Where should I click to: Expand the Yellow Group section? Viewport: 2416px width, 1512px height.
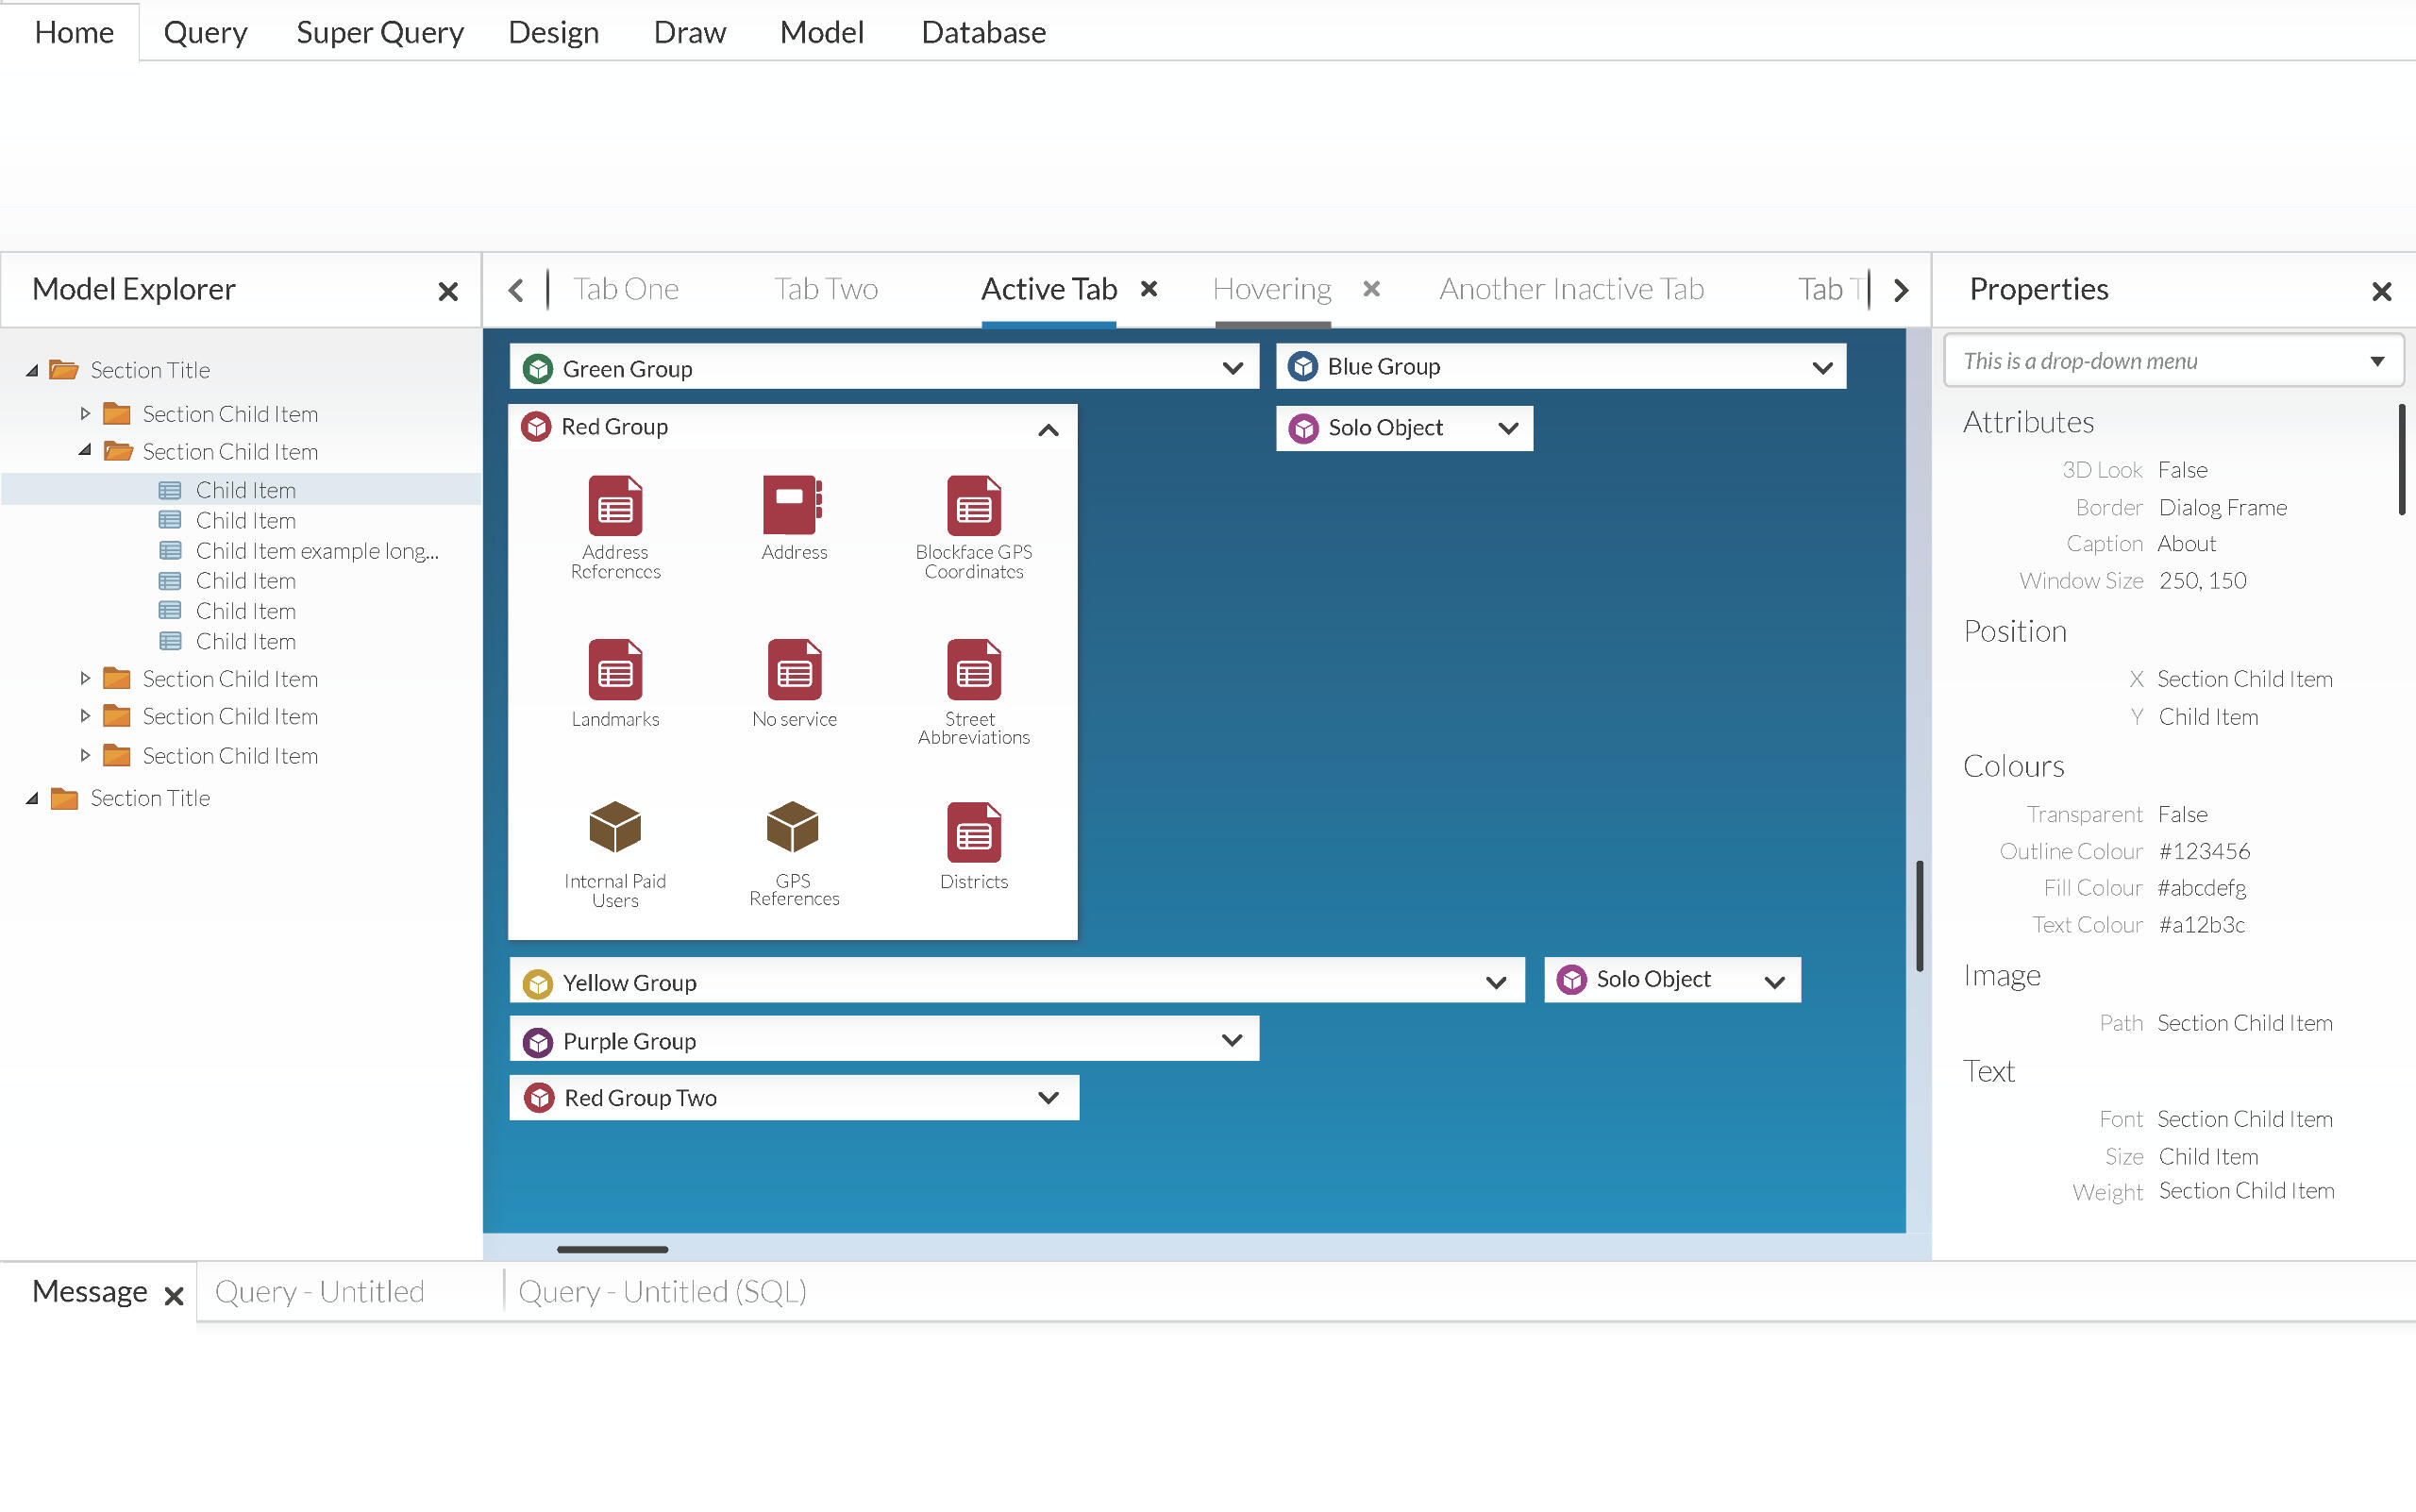pyautogui.click(x=1495, y=983)
